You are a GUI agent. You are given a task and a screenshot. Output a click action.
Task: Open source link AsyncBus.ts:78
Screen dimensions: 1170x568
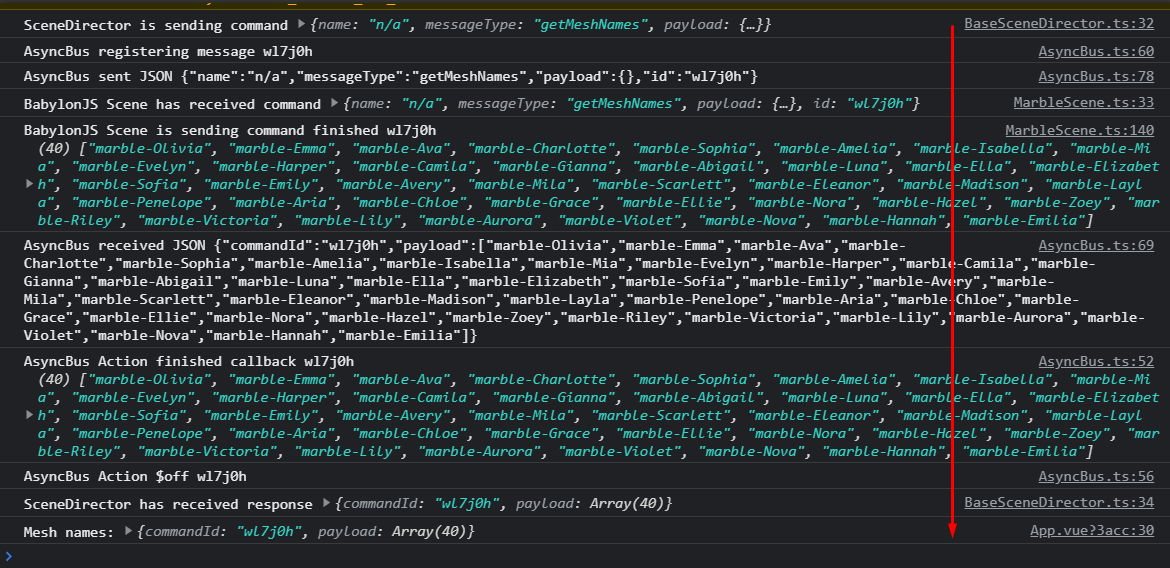pos(1096,76)
